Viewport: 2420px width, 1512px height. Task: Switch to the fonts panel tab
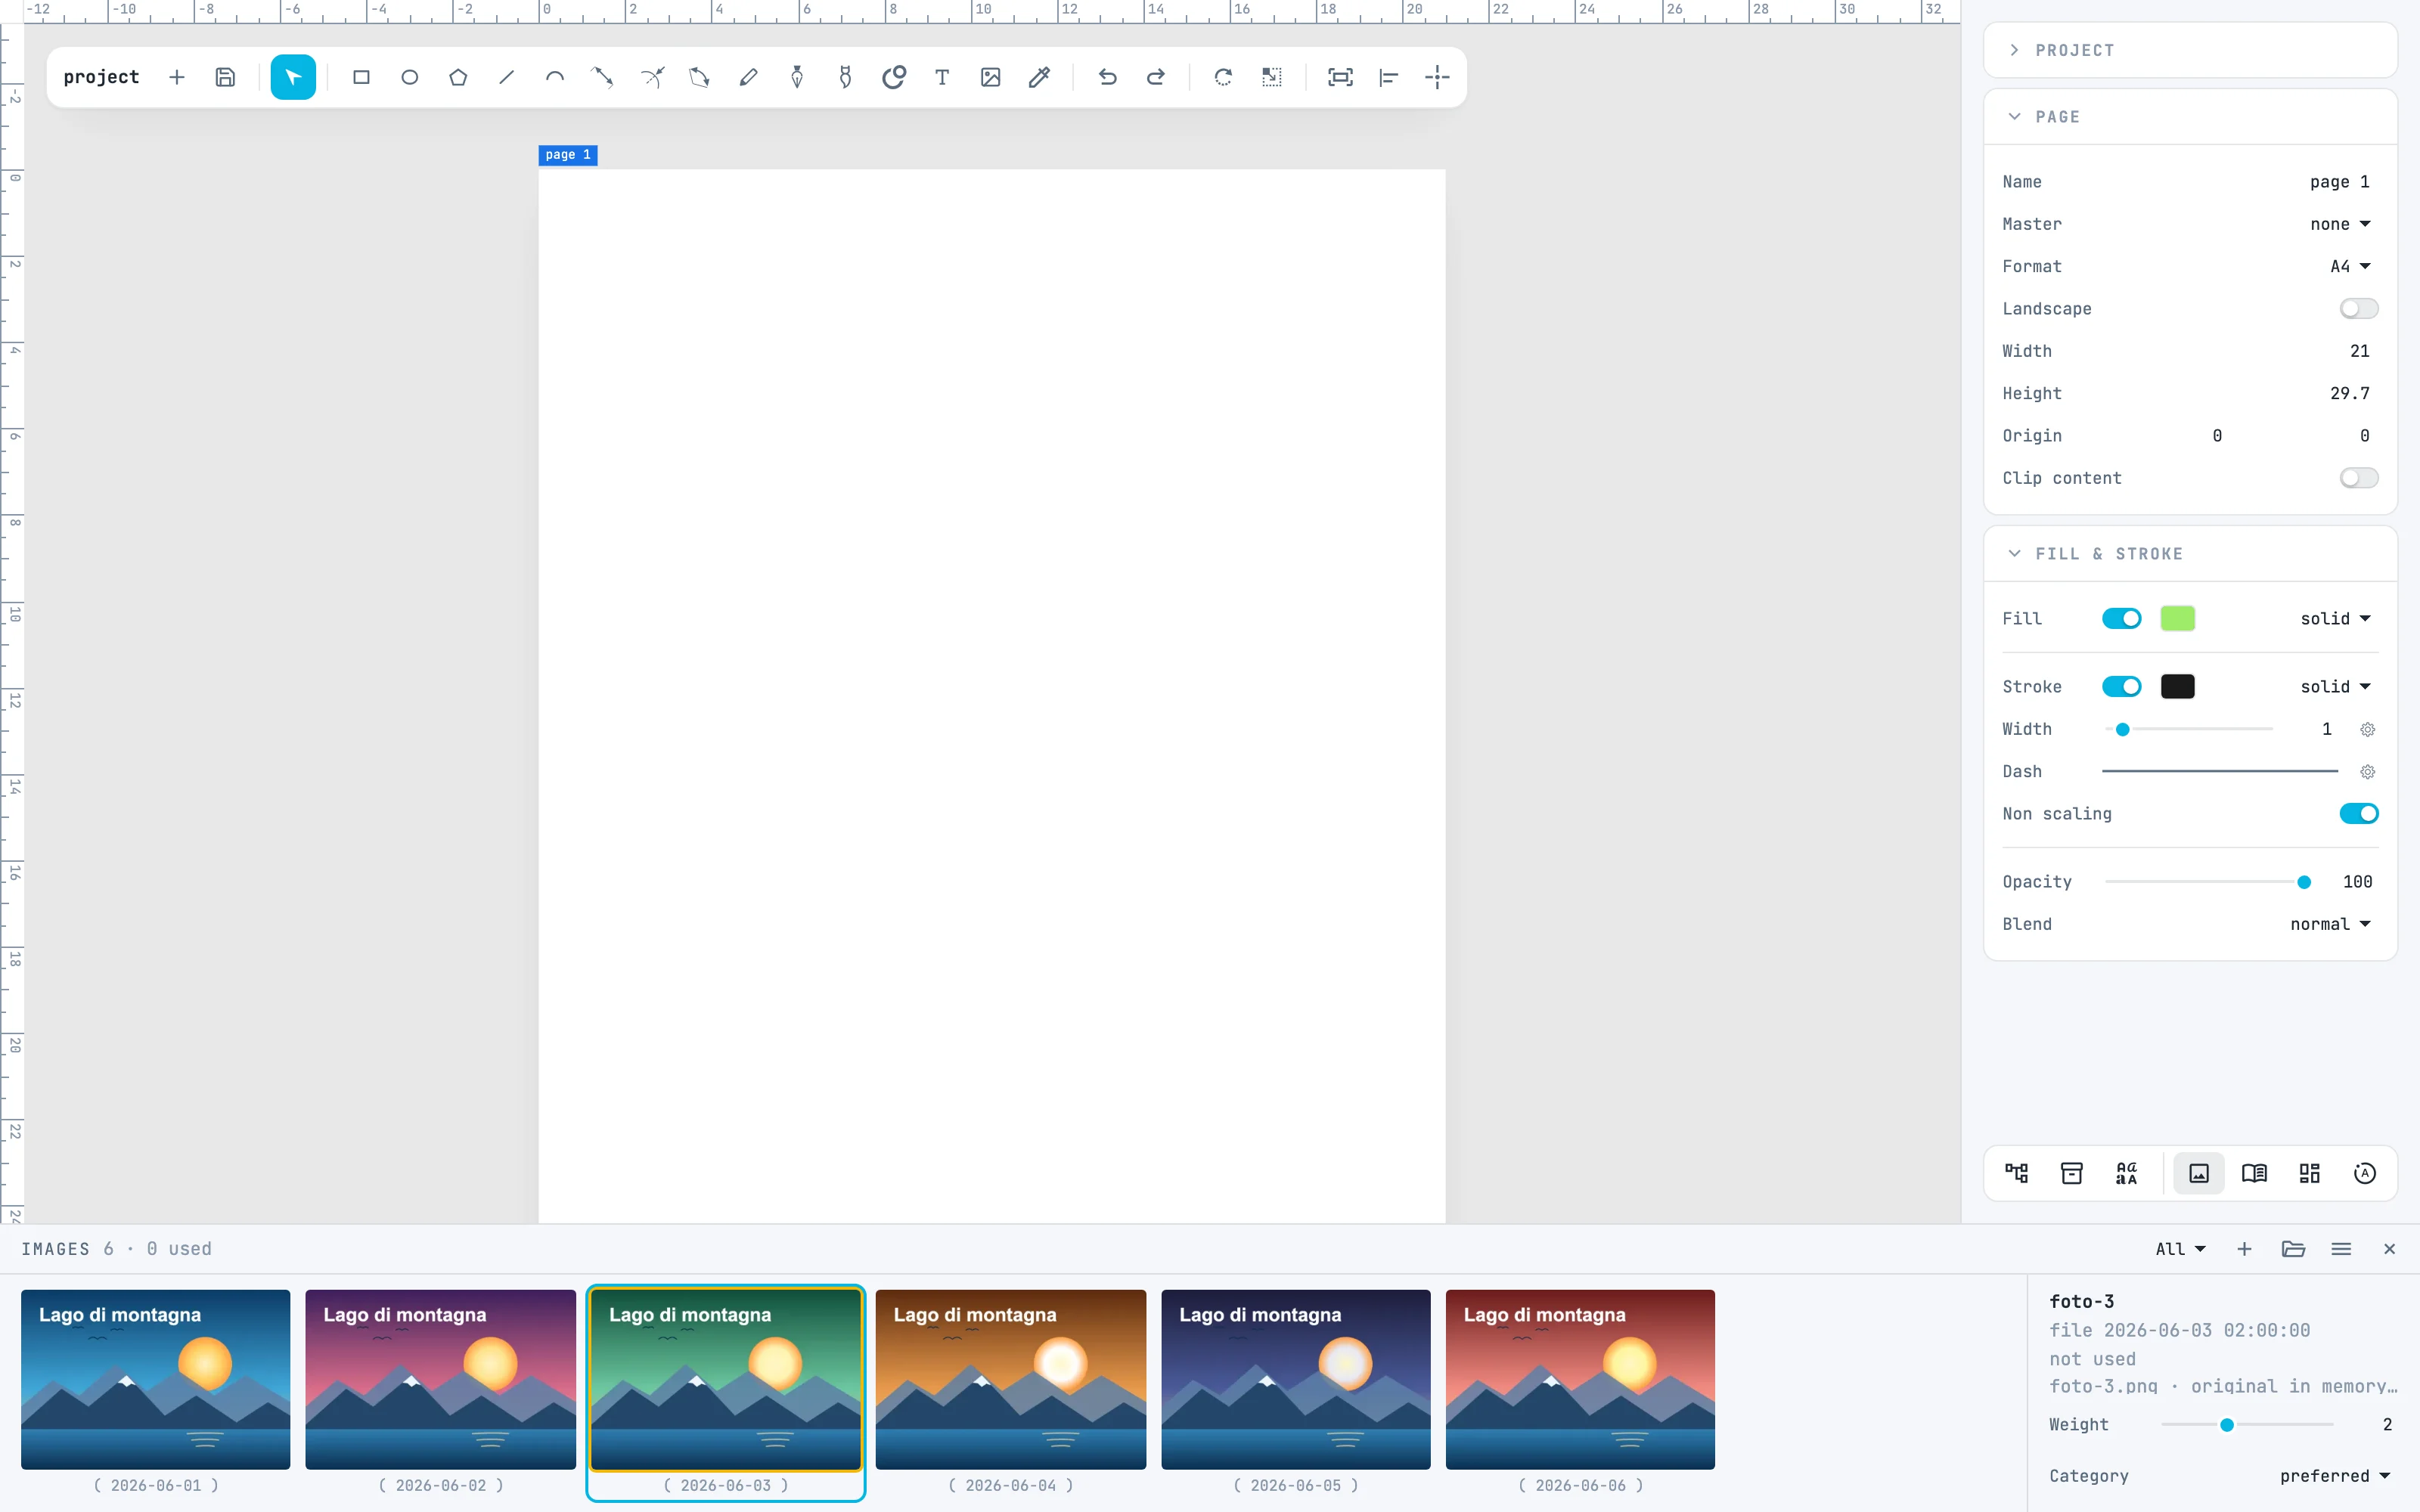click(x=2126, y=1173)
